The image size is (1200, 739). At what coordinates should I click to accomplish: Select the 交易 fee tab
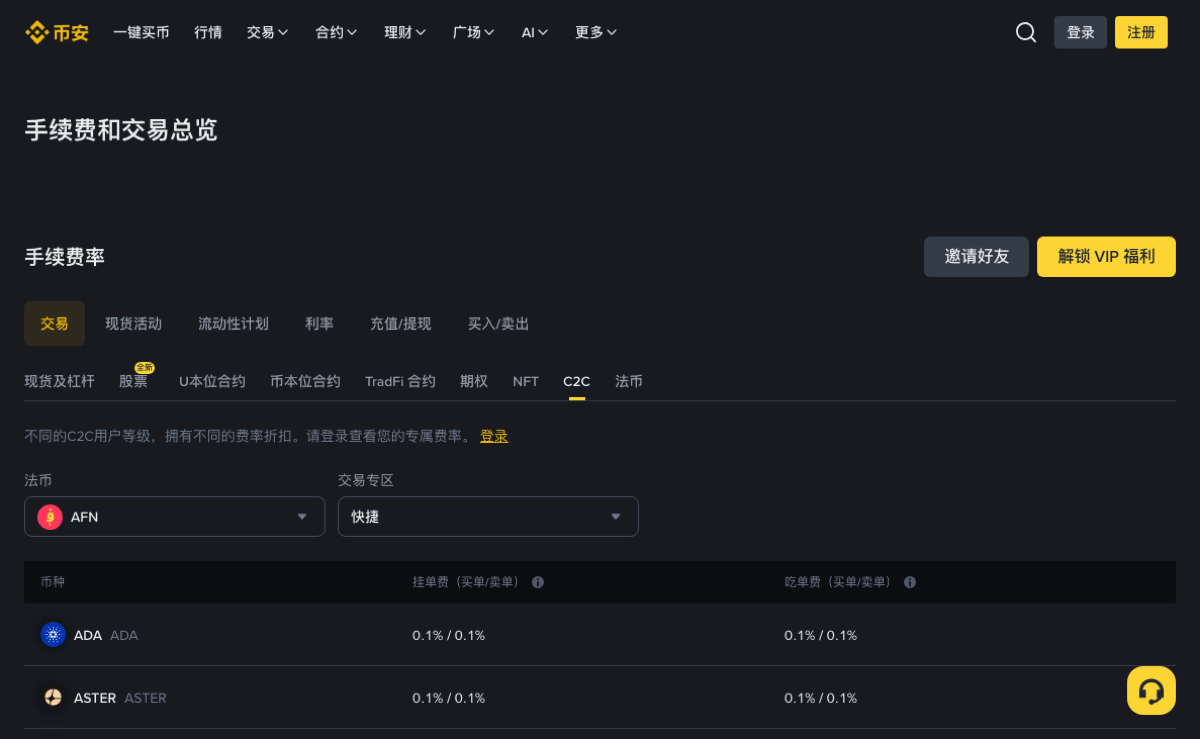54,324
